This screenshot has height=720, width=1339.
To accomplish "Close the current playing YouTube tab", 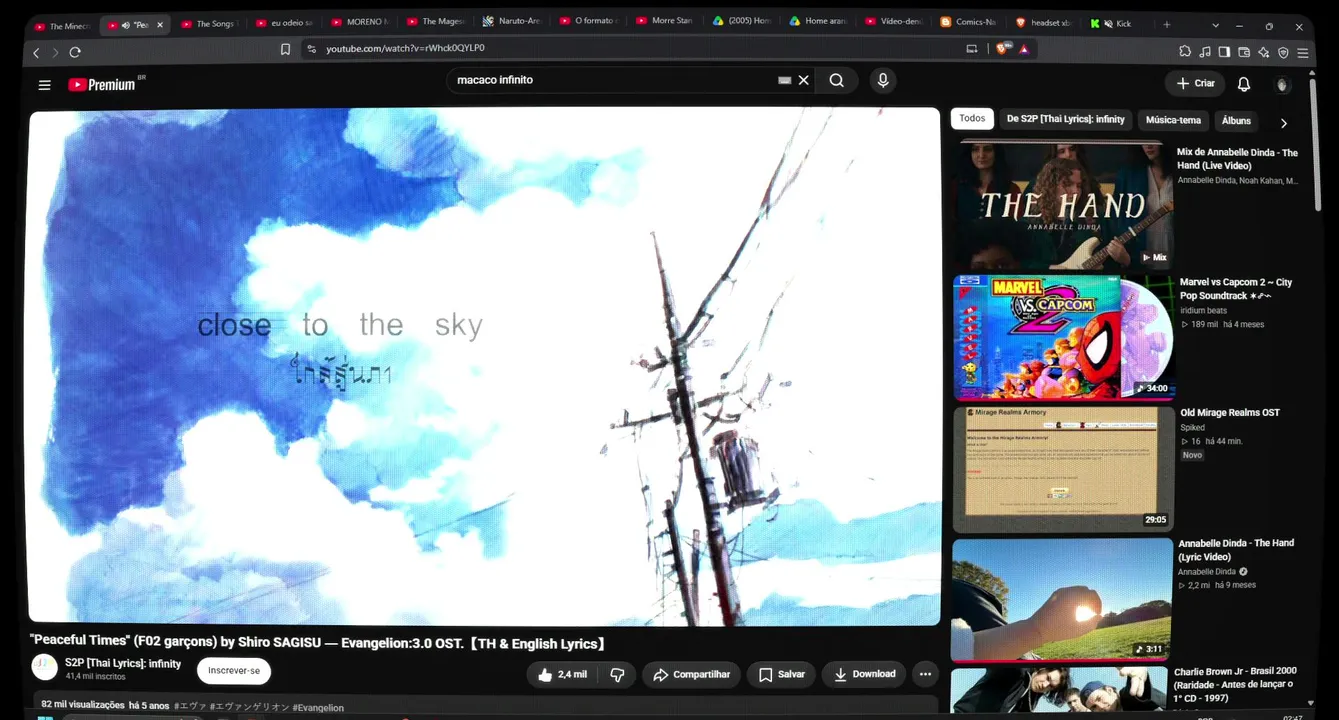I will (x=160, y=25).
